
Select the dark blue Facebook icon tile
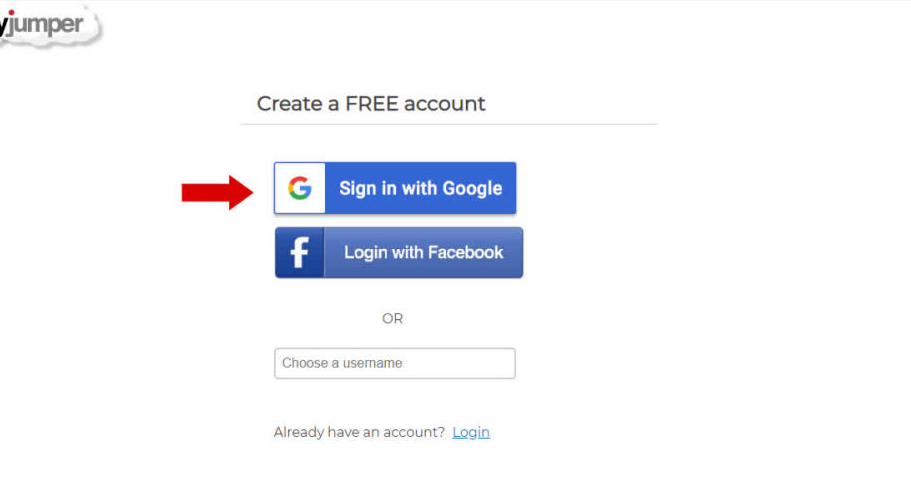[x=299, y=252]
